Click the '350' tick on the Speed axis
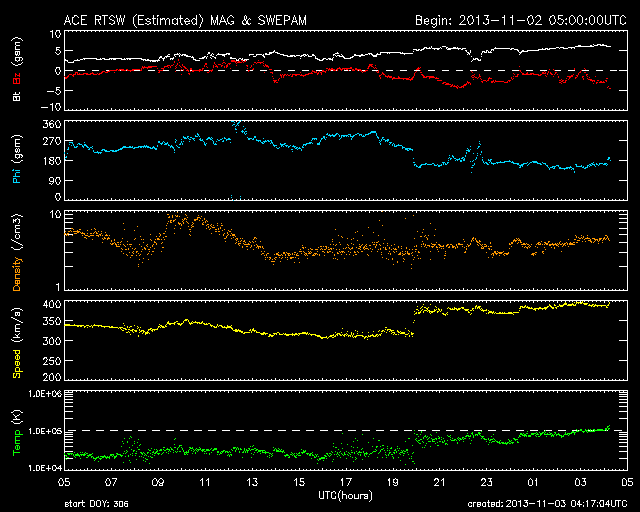 click(52, 322)
